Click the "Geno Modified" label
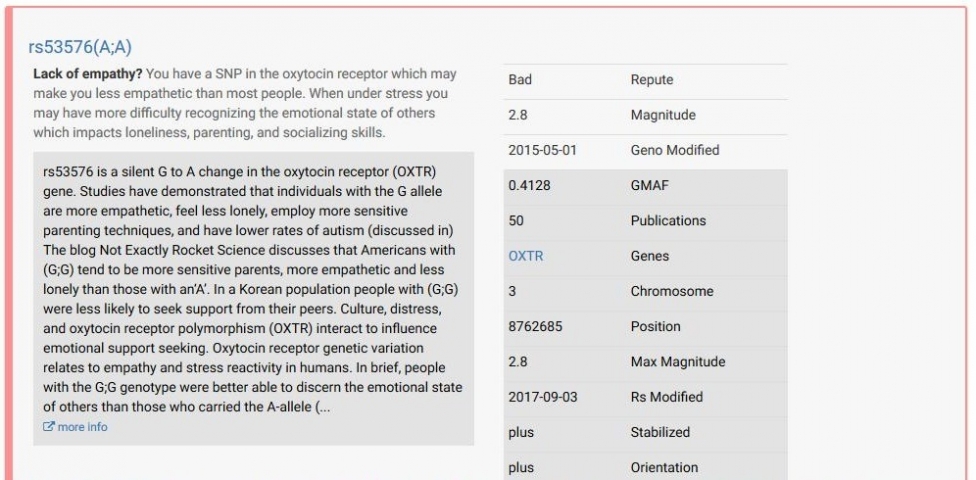Screen dimensions: 976x480 pos(675,150)
